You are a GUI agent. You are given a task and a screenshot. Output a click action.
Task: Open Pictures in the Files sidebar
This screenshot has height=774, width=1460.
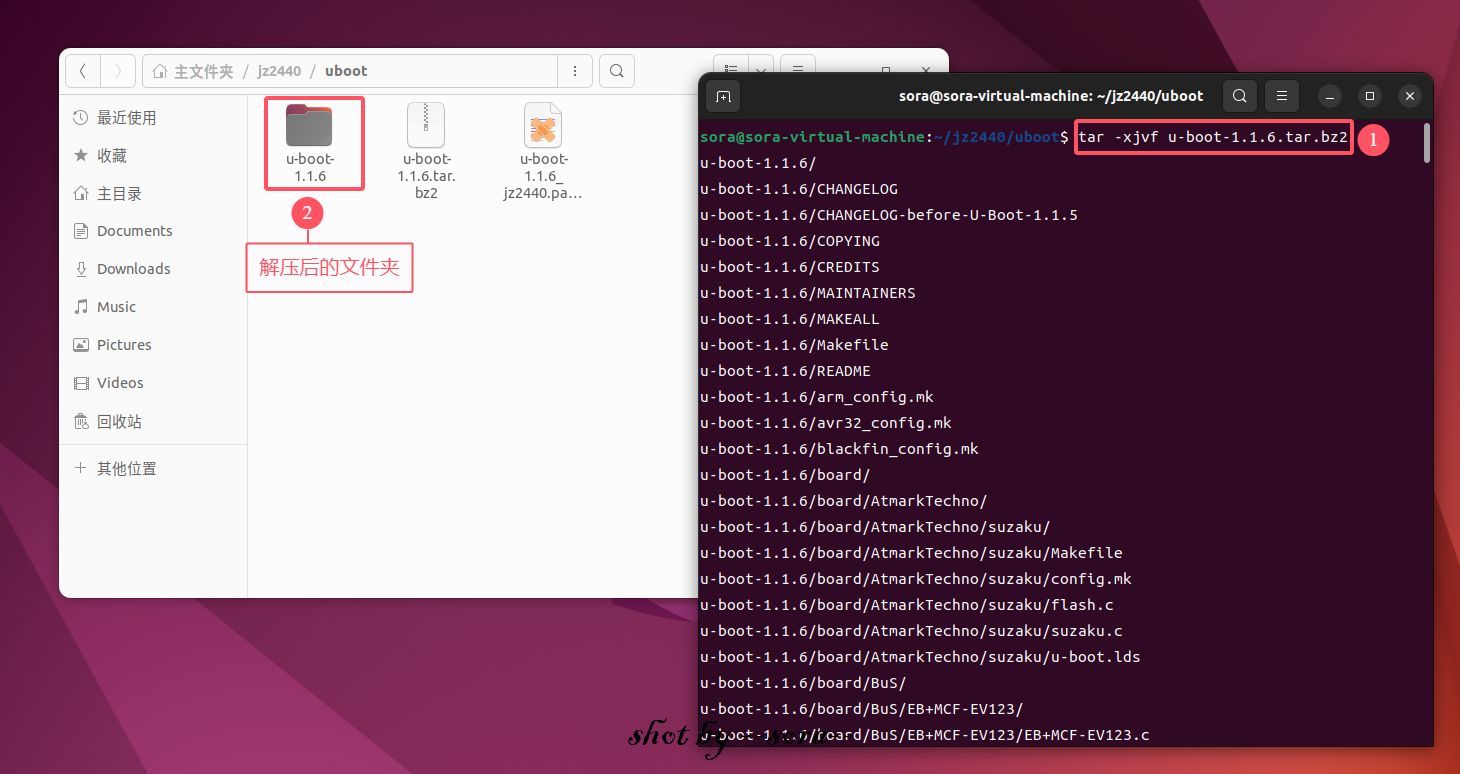(x=153, y=345)
